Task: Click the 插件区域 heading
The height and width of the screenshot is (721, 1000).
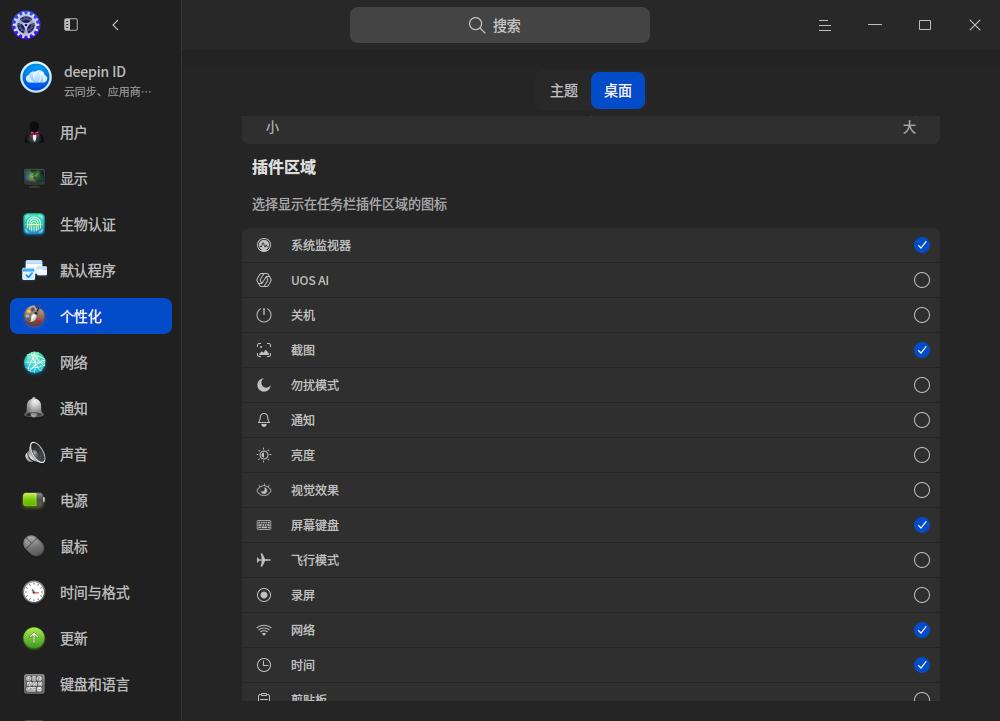Action: 284,167
